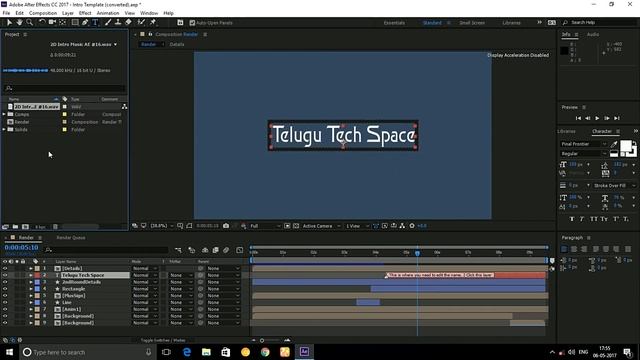Open the Active Camera dropdown
Viewport: 640px width, 360px height.
pos(321,226)
